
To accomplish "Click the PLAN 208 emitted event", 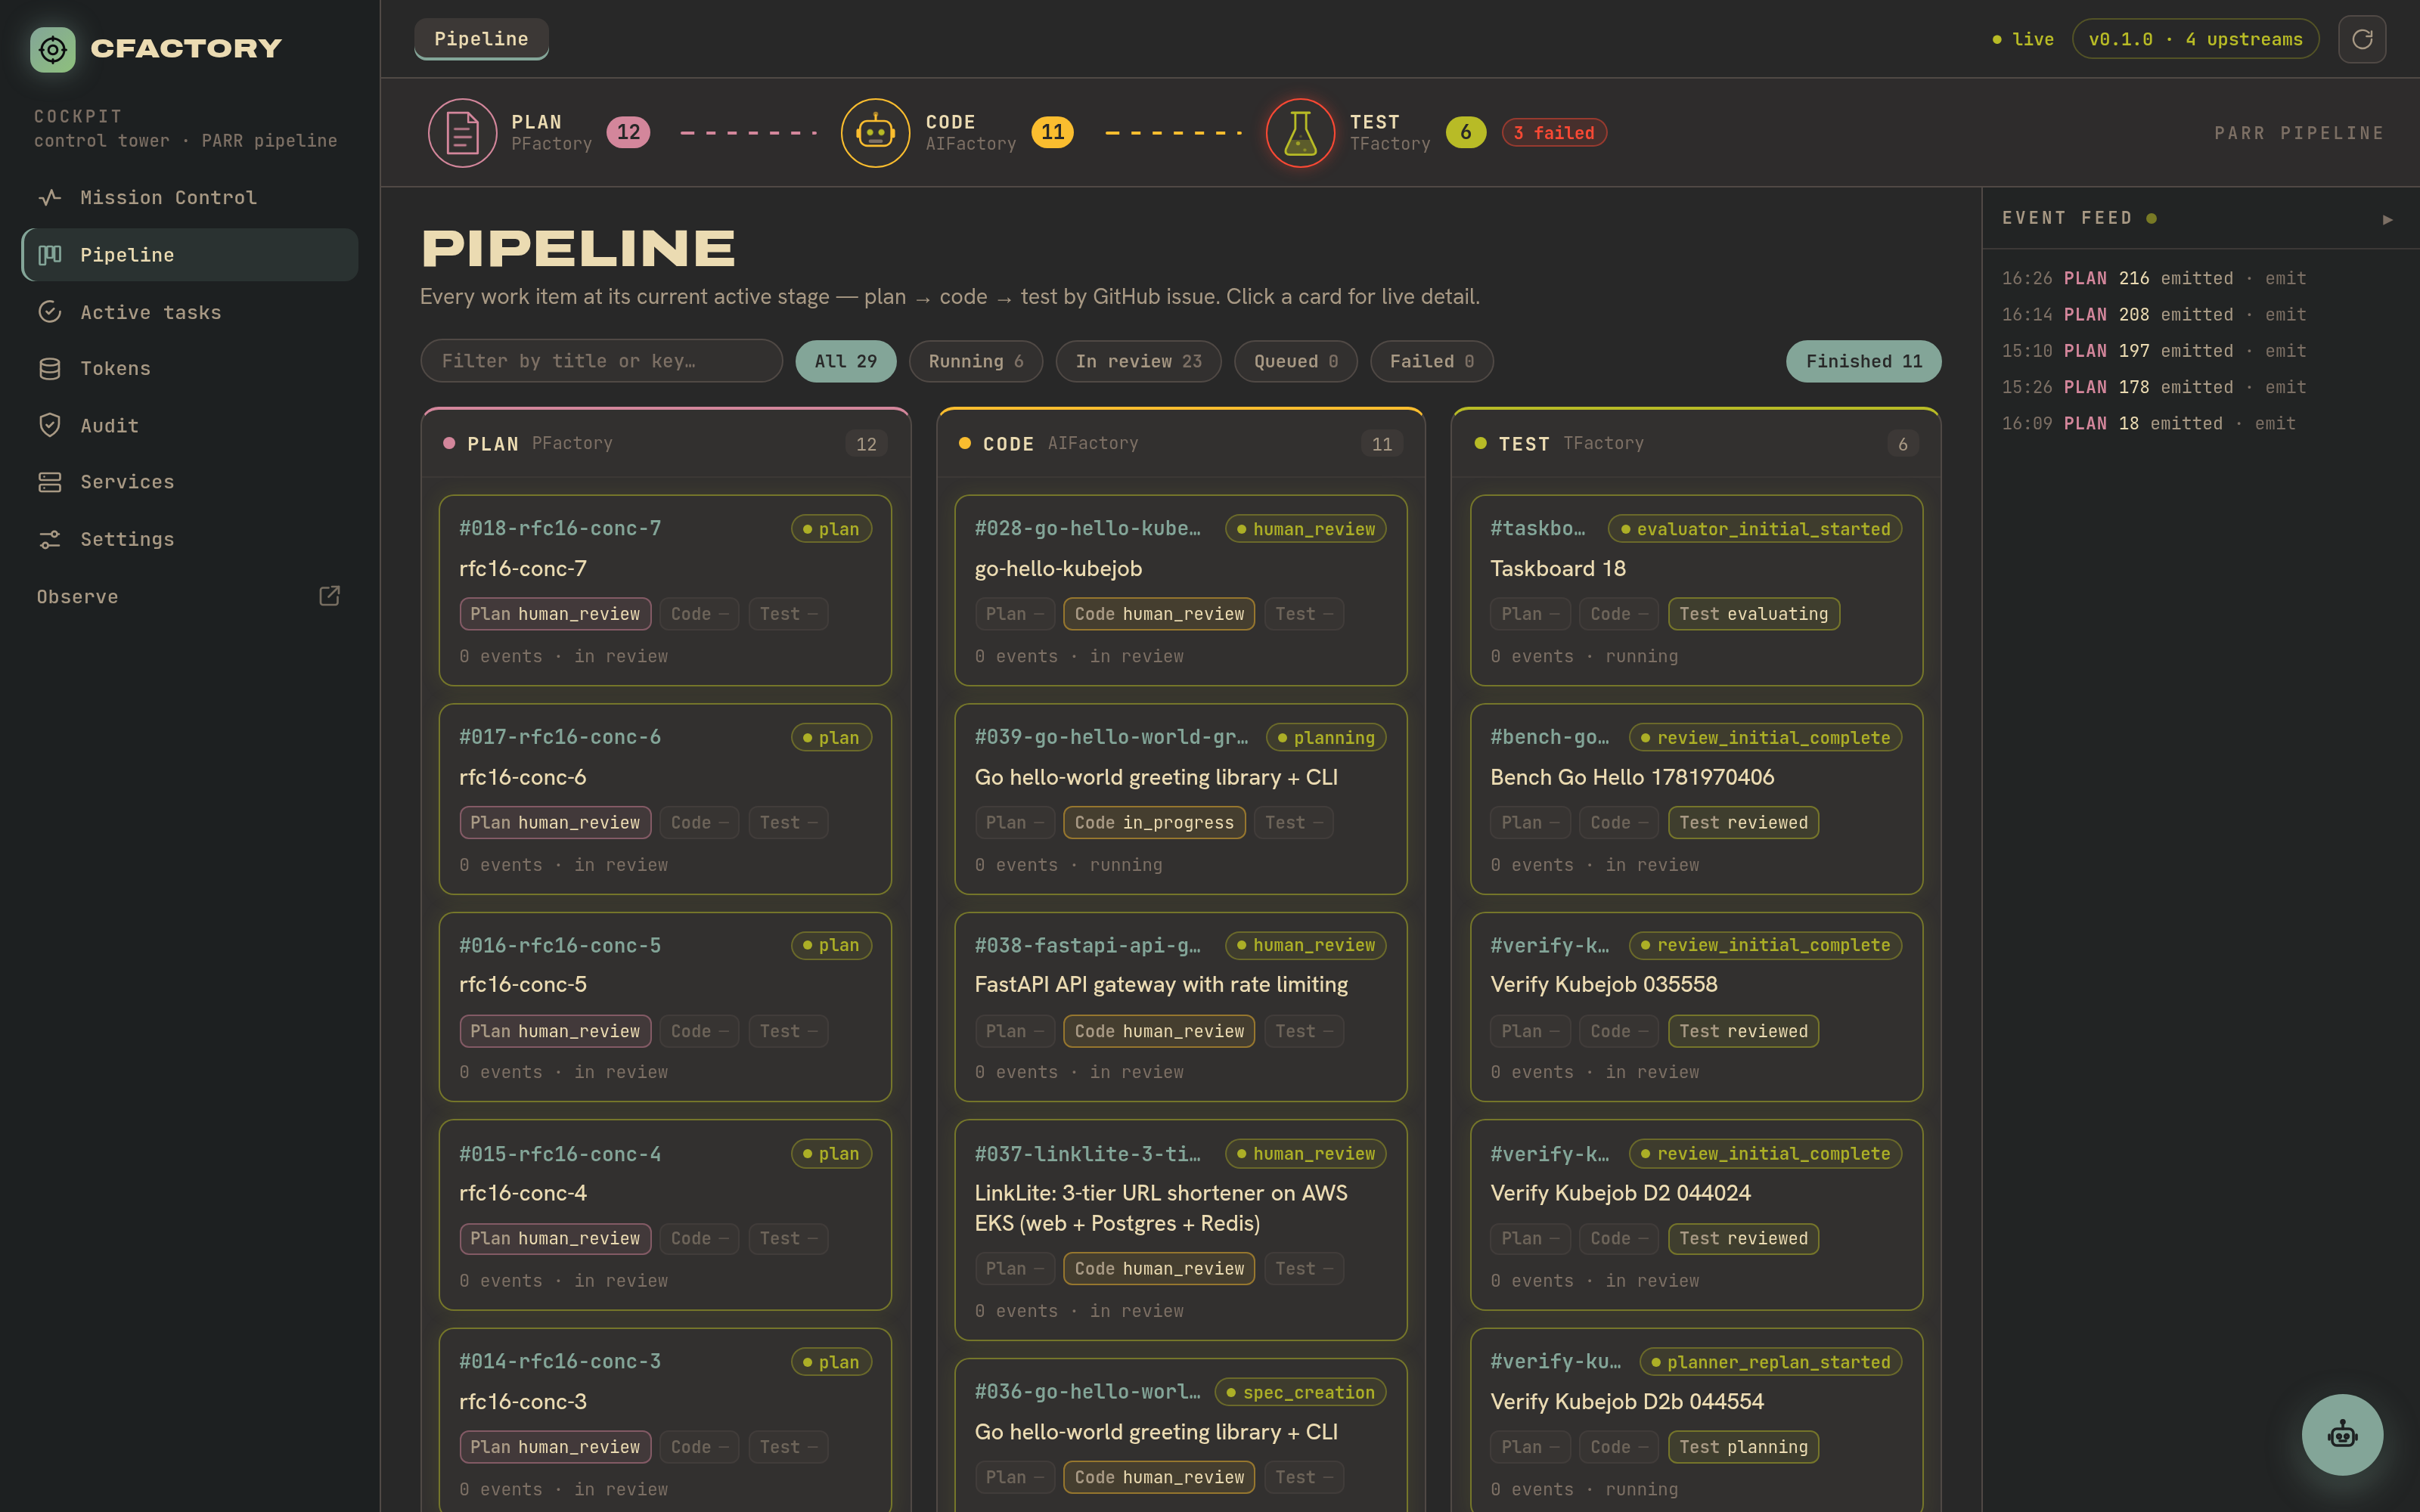I will click(x=2153, y=315).
